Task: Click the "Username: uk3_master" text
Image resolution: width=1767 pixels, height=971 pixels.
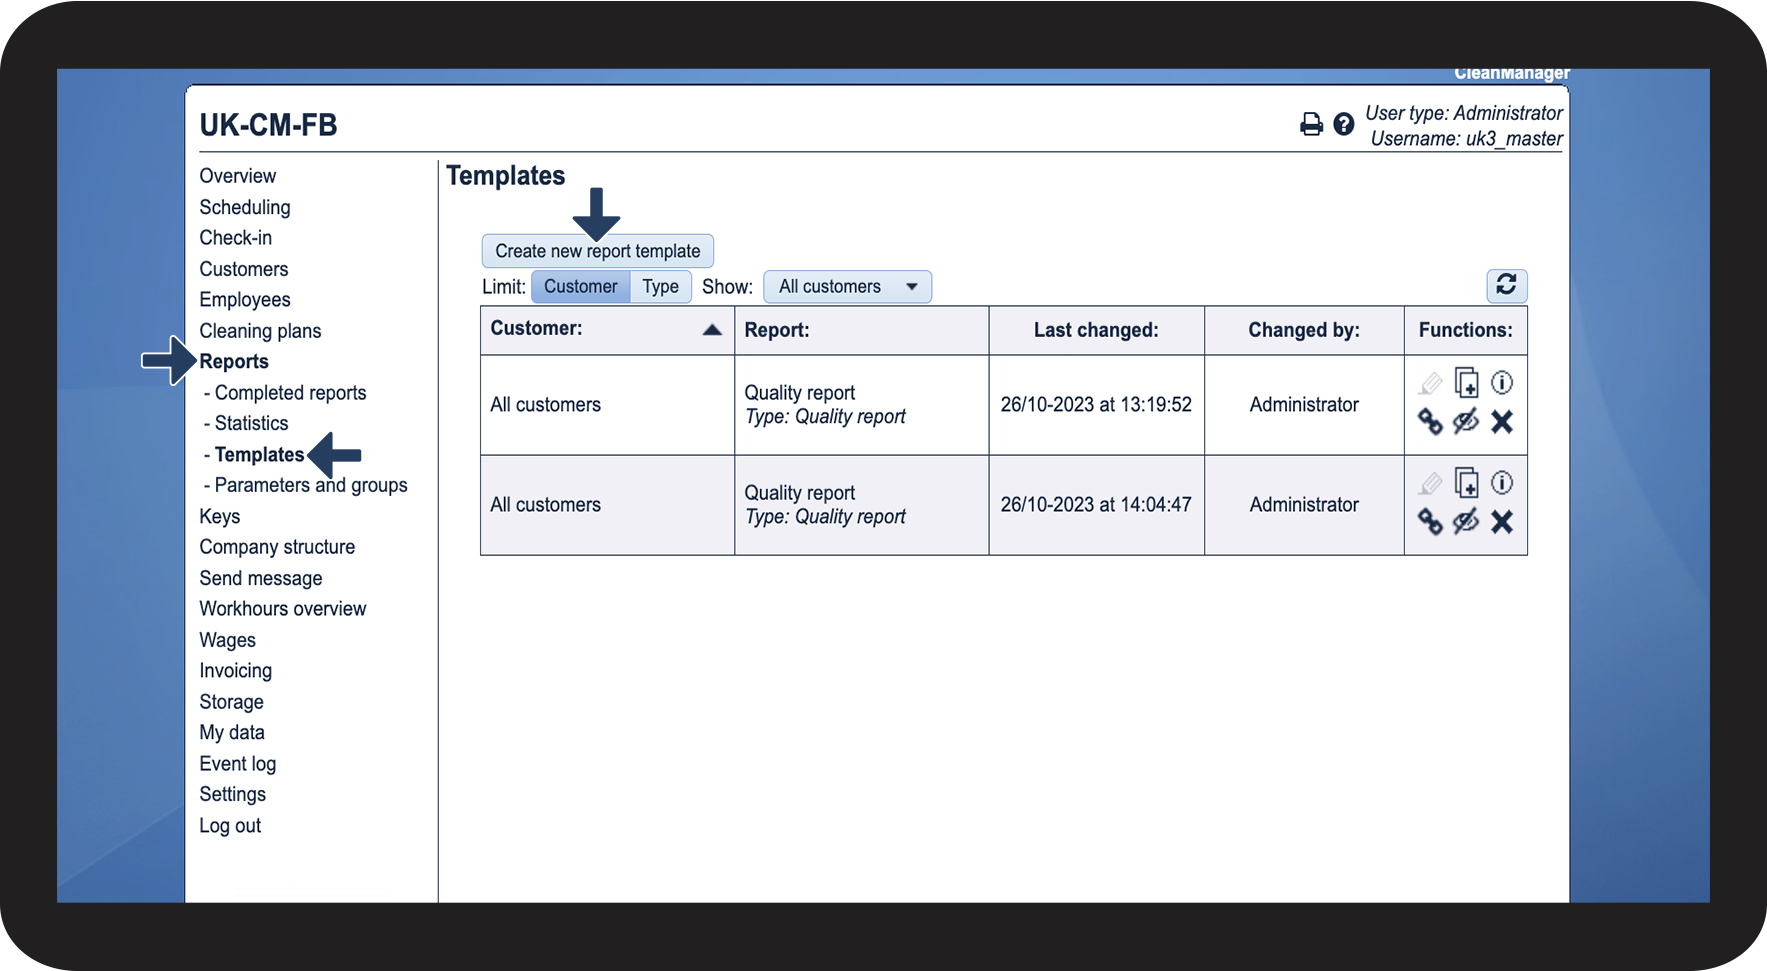Action: tap(1466, 139)
